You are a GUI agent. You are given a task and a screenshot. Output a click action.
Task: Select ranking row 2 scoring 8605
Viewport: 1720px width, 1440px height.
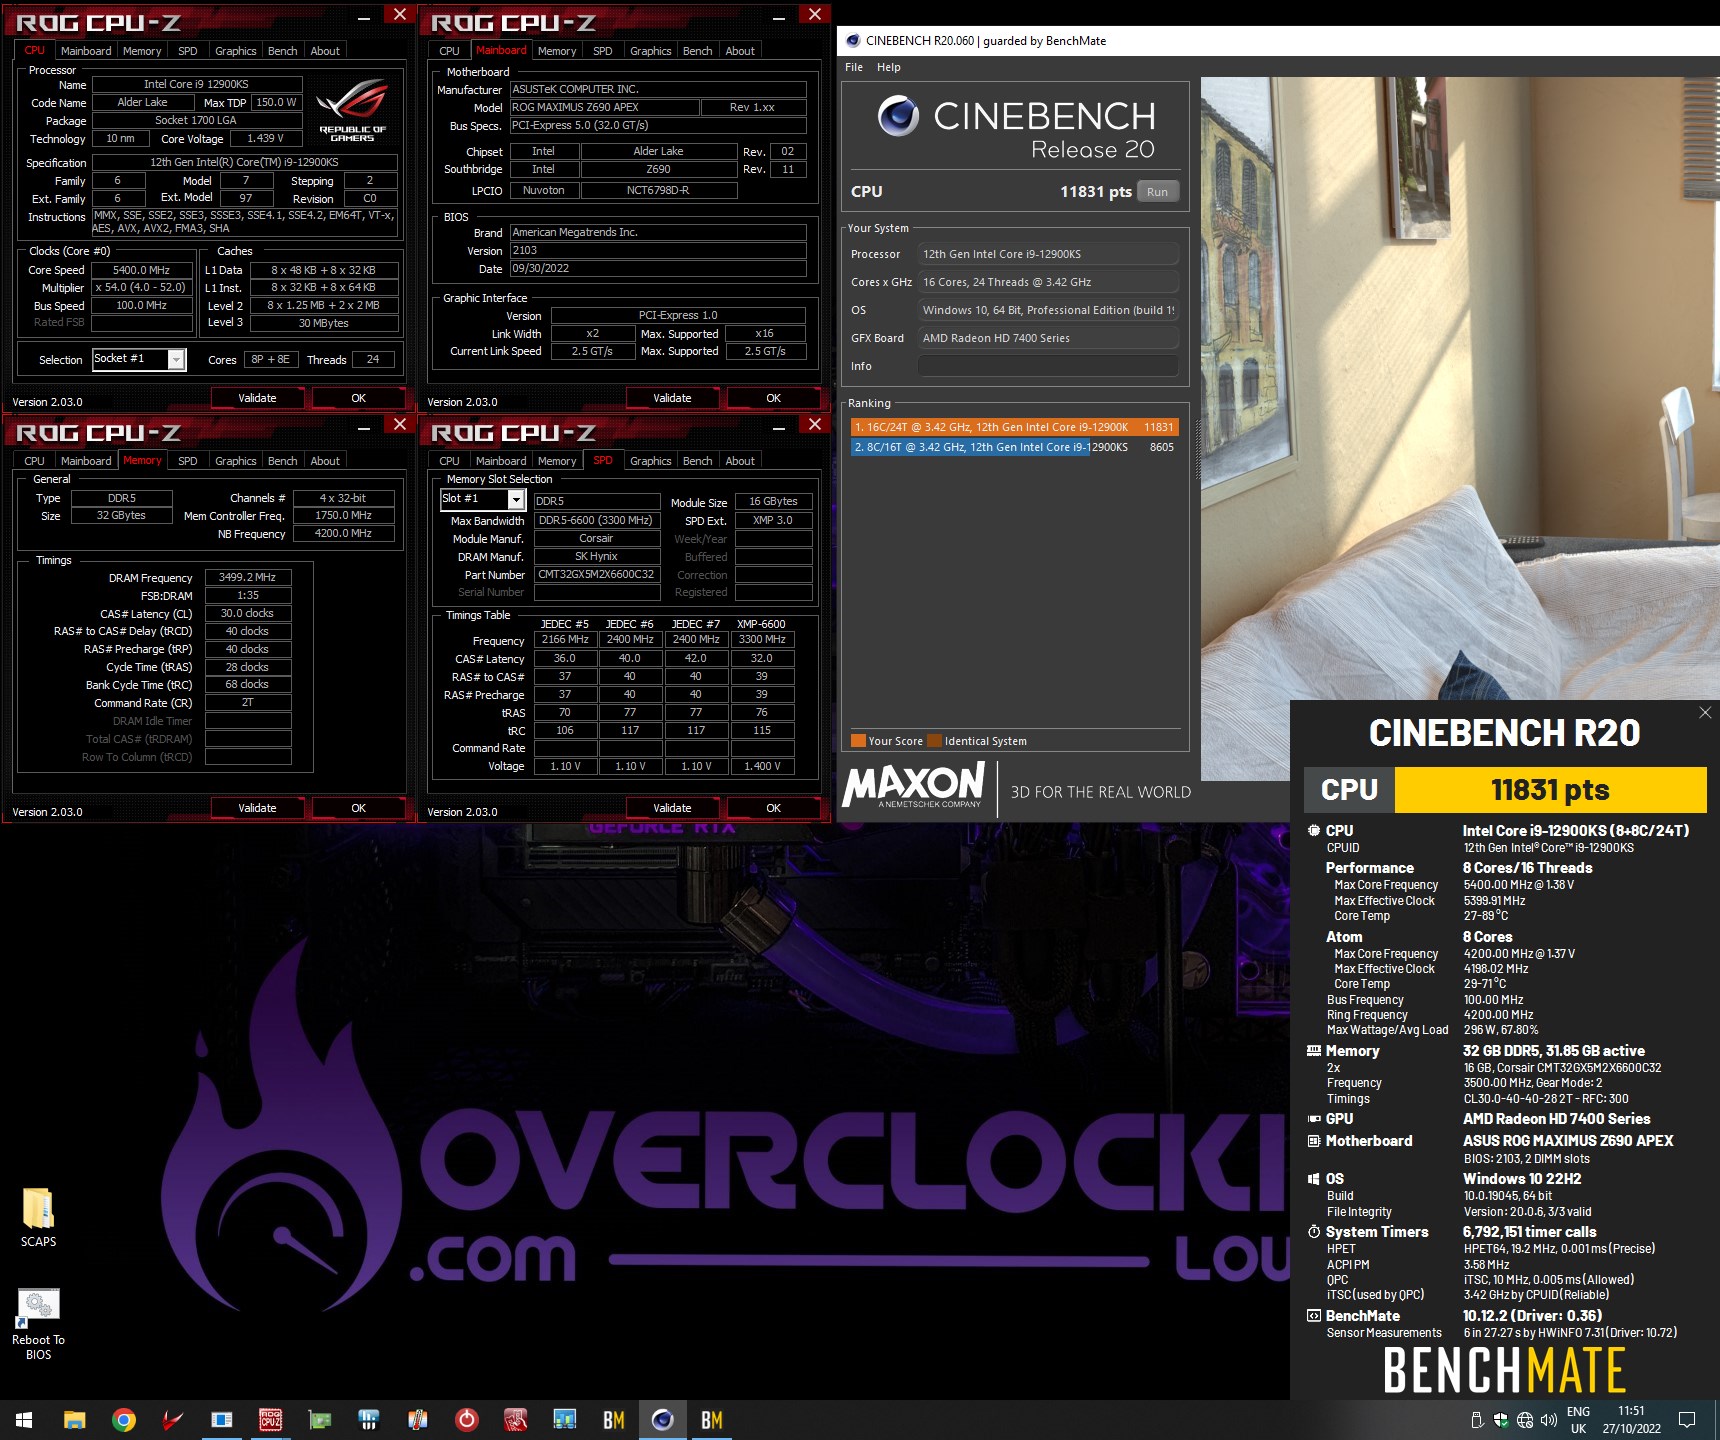pos(1014,447)
